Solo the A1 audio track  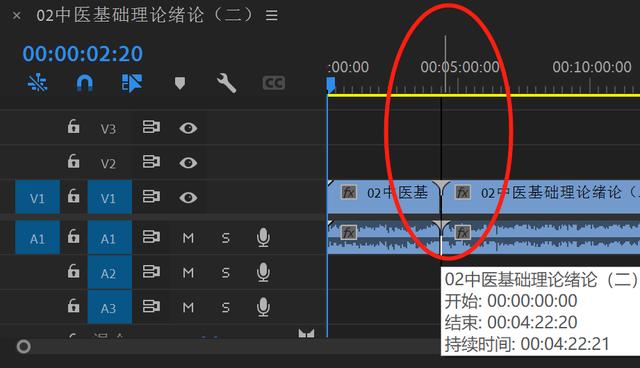tap(225, 237)
